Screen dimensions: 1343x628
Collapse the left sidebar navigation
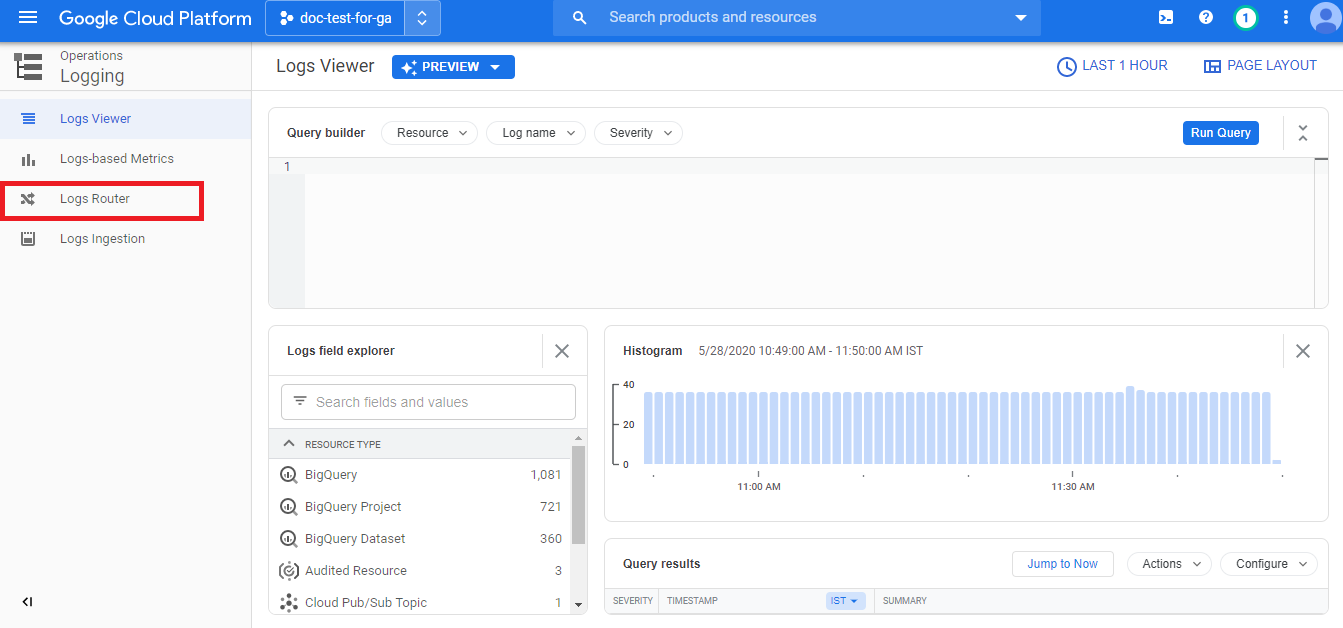[x=28, y=601]
